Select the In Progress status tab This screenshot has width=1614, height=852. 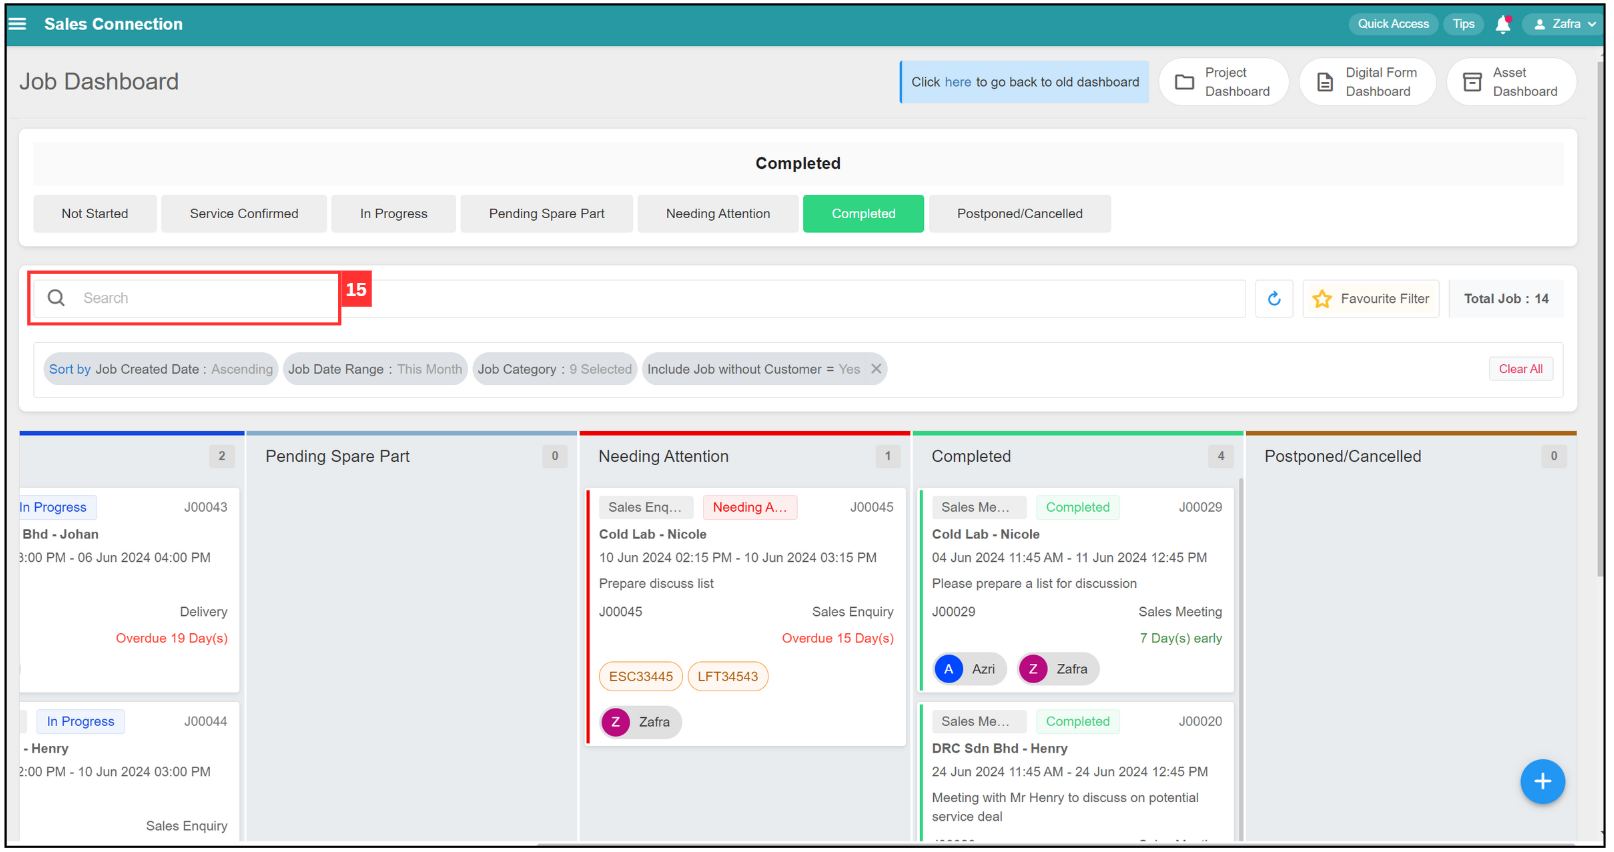pos(394,214)
